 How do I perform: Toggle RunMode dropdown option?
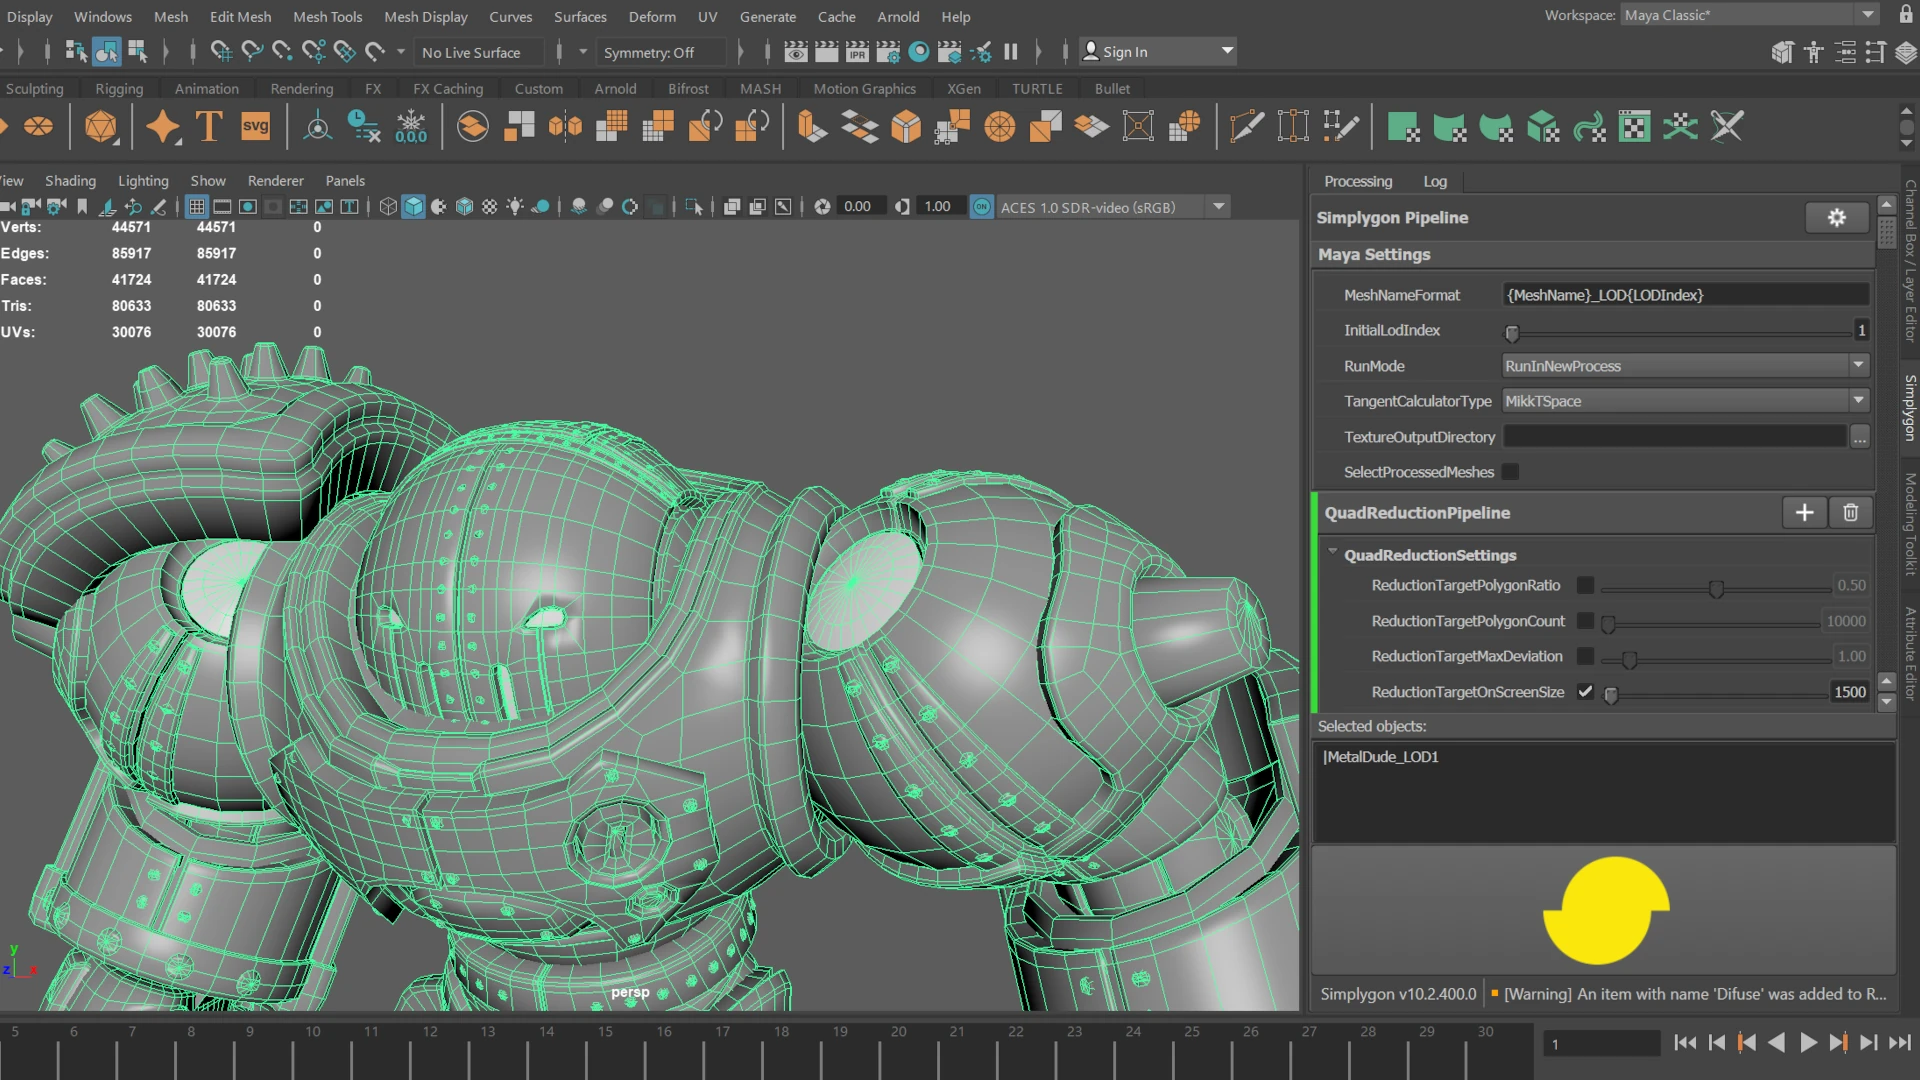pyautogui.click(x=1861, y=365)
